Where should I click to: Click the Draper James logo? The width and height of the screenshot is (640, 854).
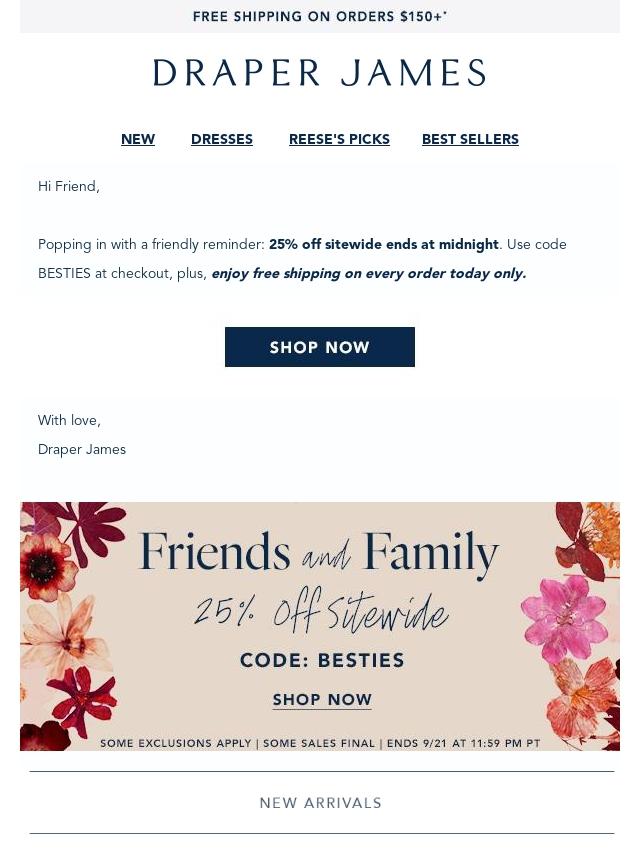tap(320, 73)
